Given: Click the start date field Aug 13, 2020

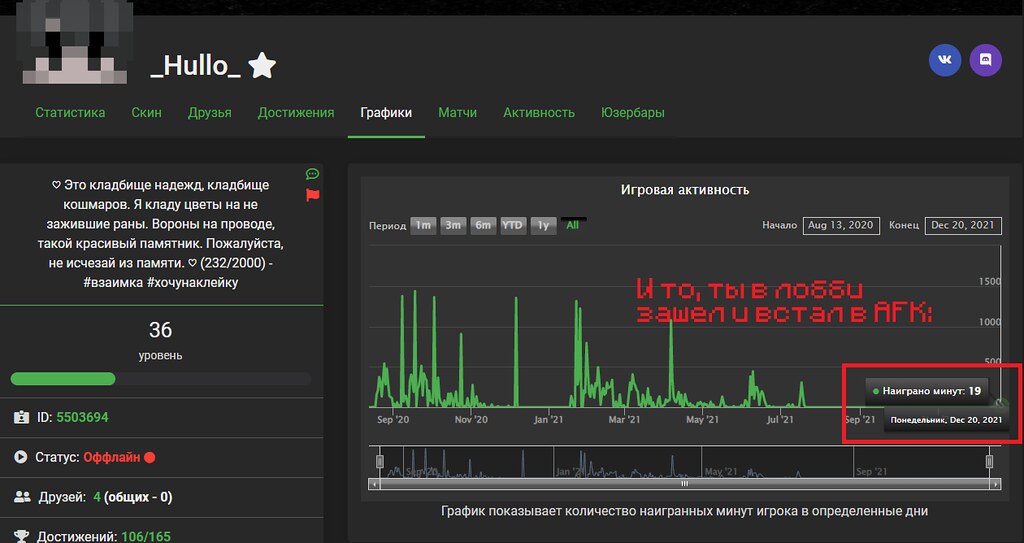Looking at the screenshot, I should 839,226.
